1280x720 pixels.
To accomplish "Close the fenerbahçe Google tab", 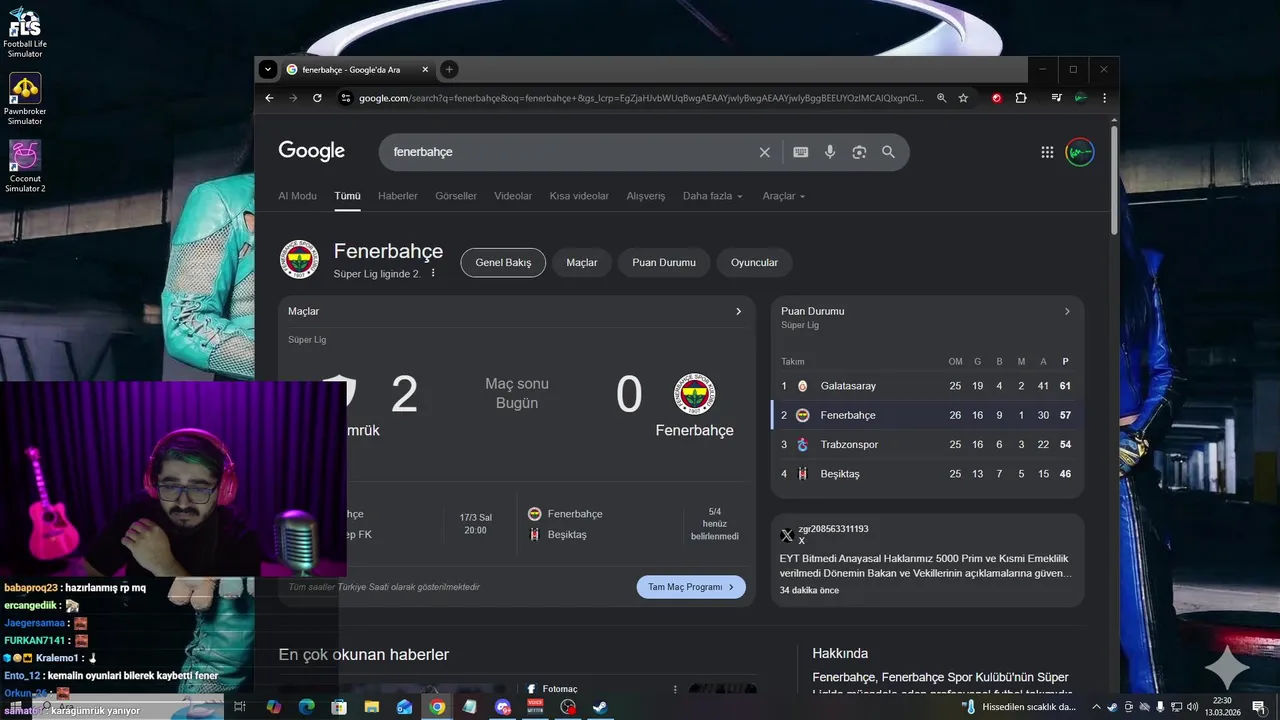I will 425,69.
